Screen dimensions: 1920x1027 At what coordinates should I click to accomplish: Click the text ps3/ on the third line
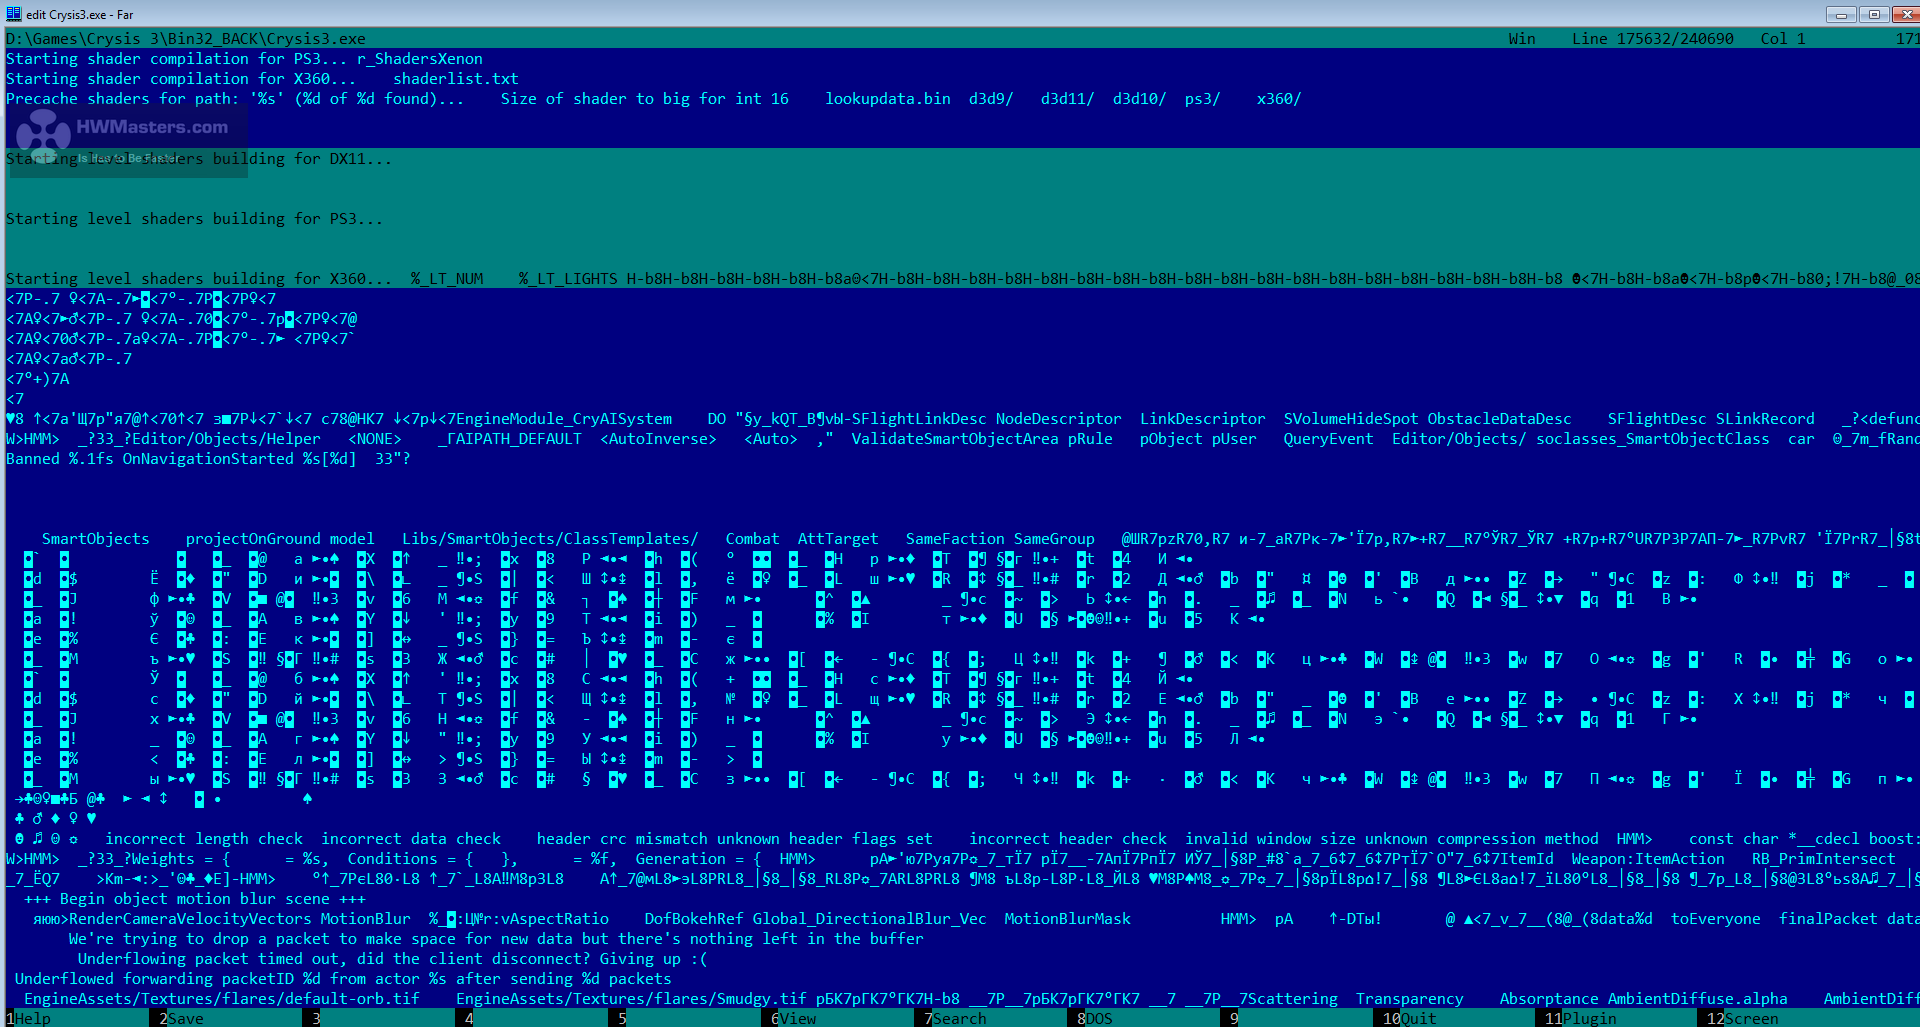(x=1202, y=99)
